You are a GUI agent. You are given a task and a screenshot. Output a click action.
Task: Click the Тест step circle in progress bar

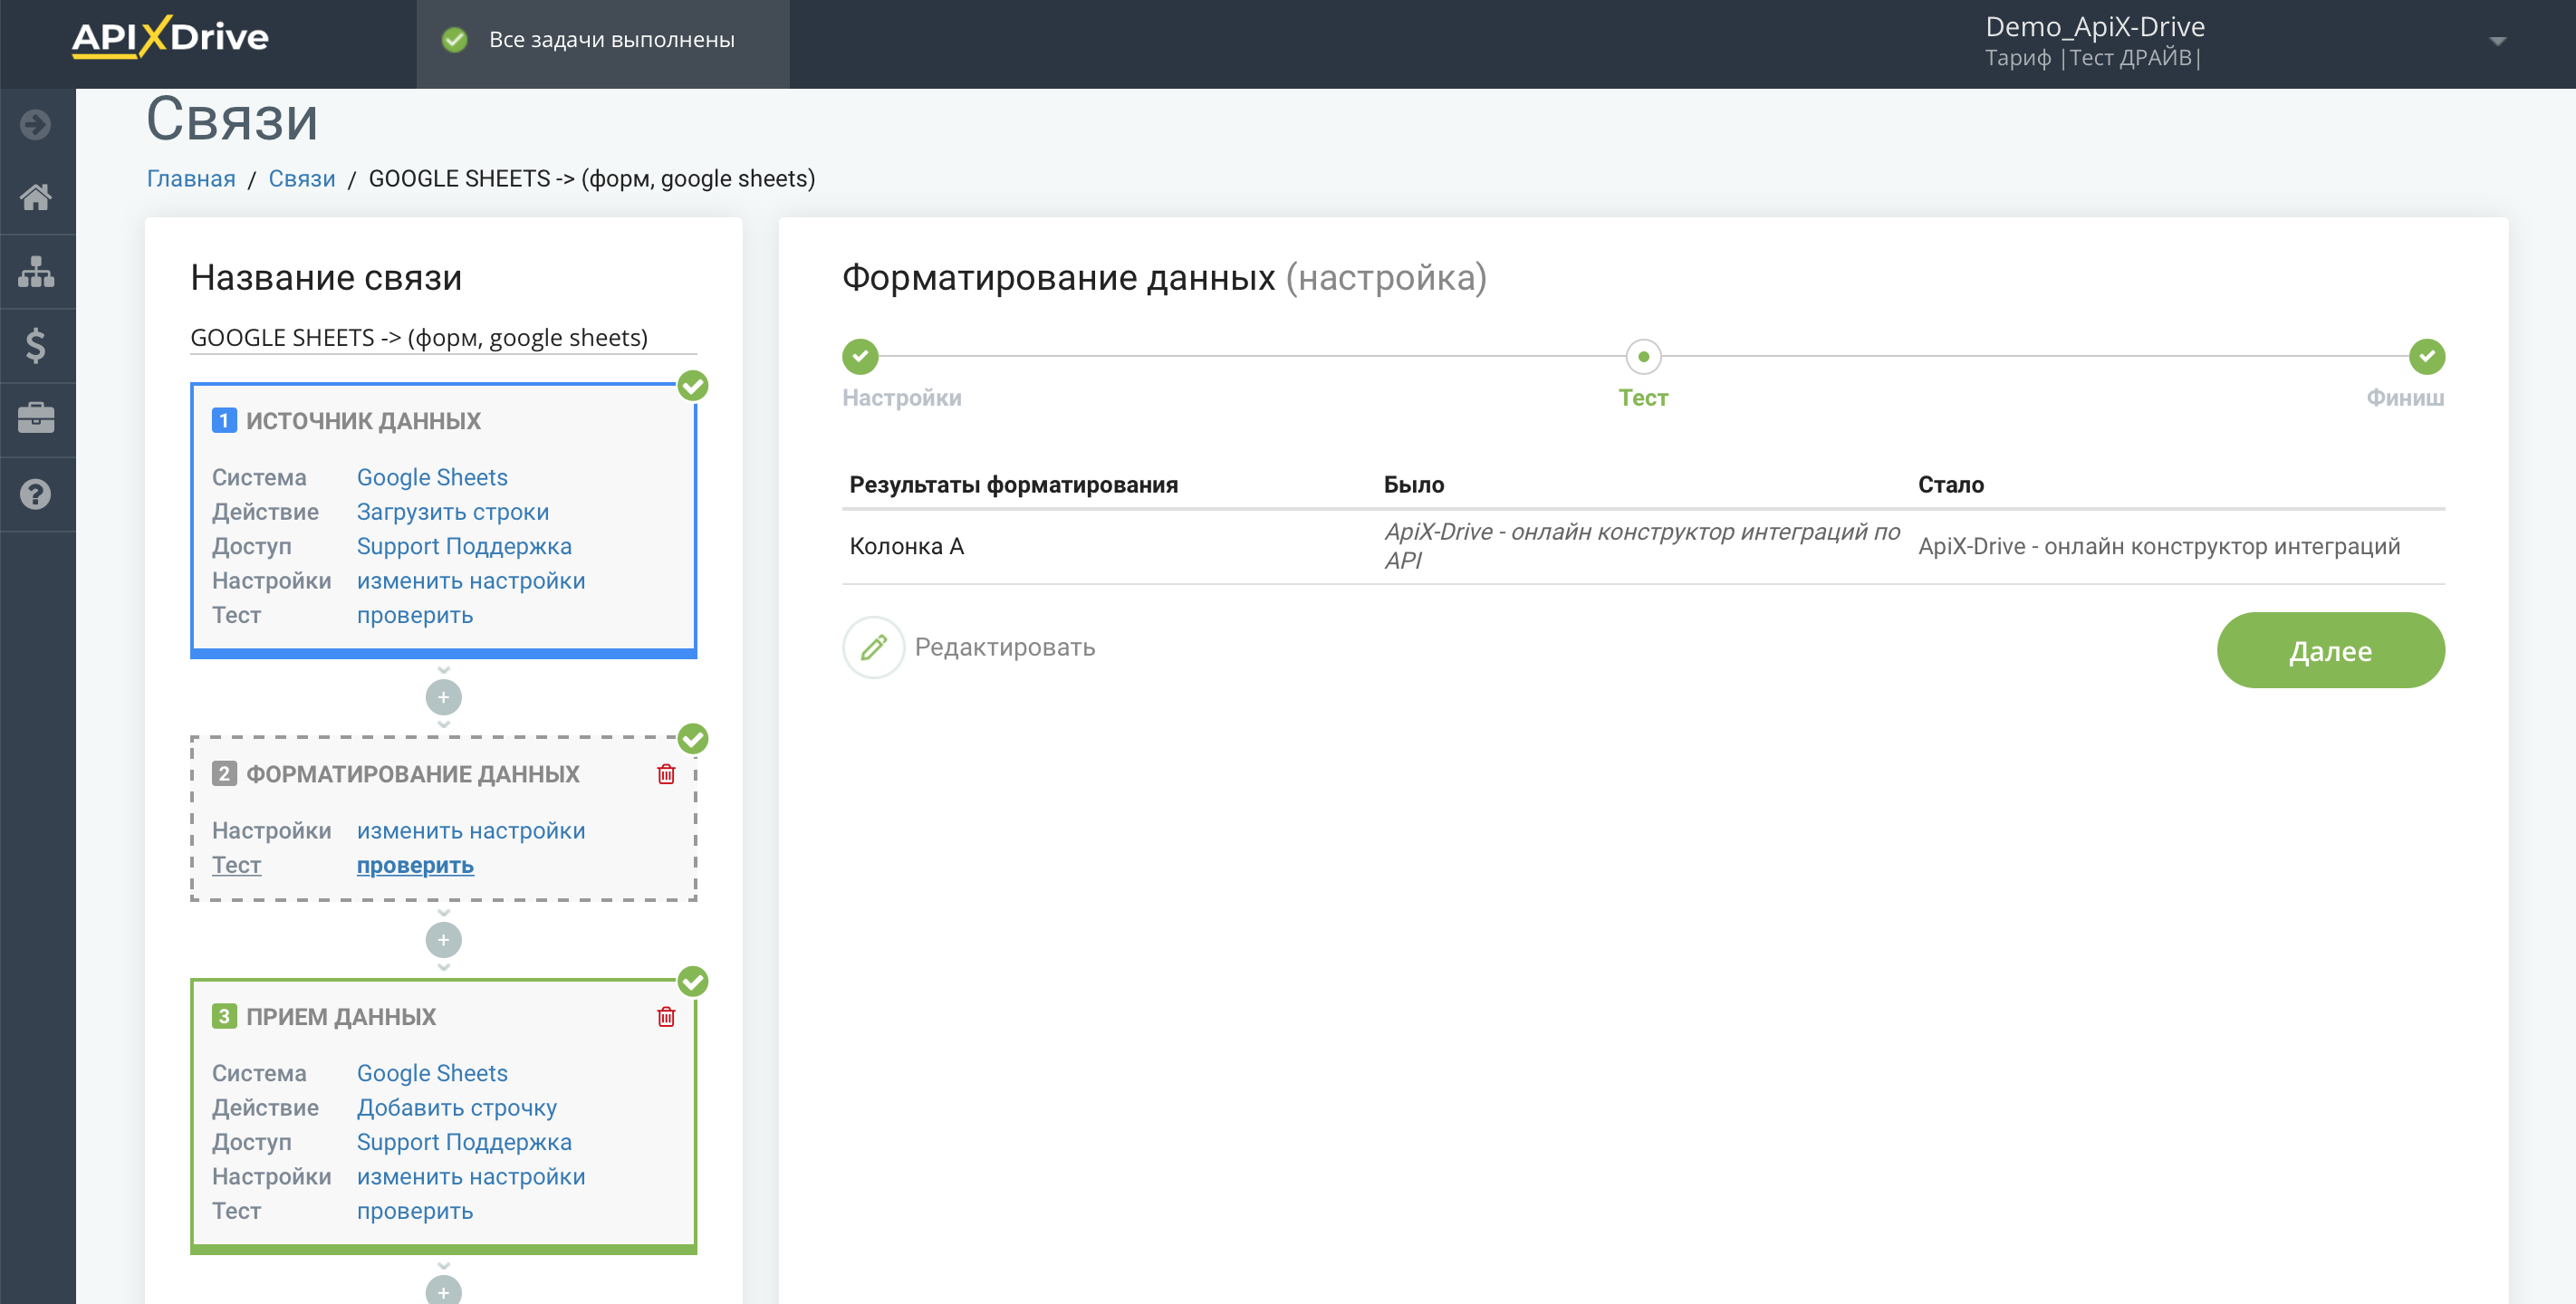[x=1643, y=356]
